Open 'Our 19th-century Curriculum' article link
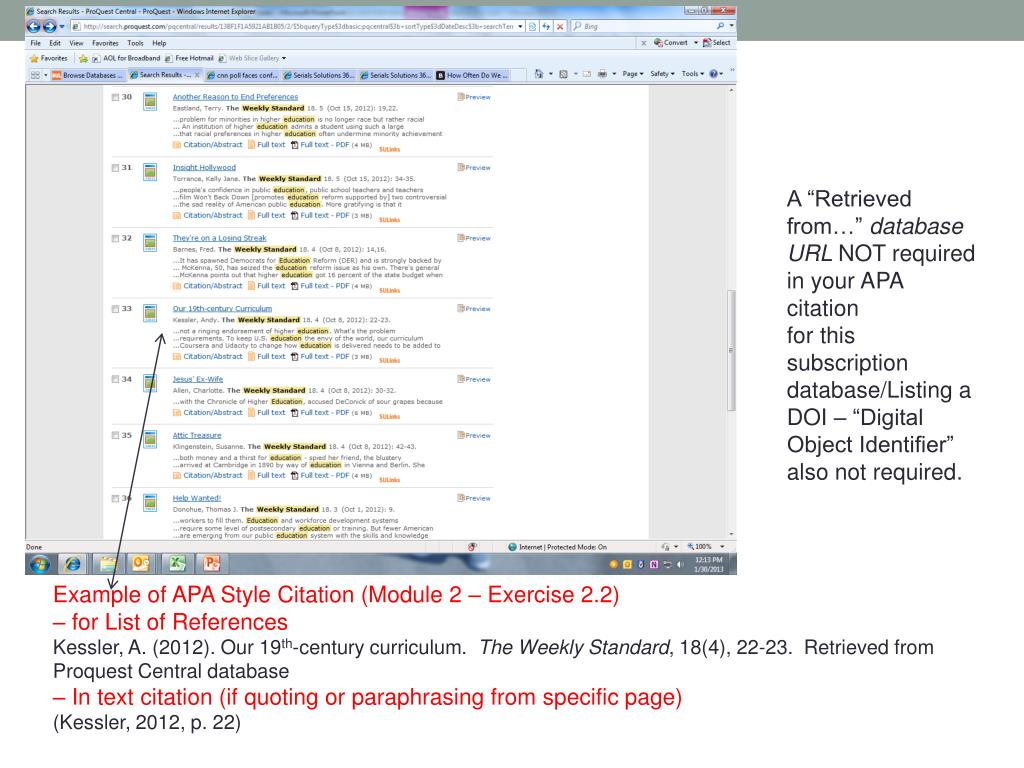 222,308
